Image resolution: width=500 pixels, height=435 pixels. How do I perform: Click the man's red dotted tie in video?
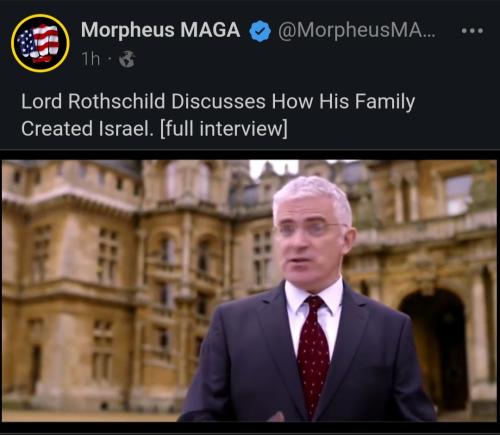tap(312, 353)
